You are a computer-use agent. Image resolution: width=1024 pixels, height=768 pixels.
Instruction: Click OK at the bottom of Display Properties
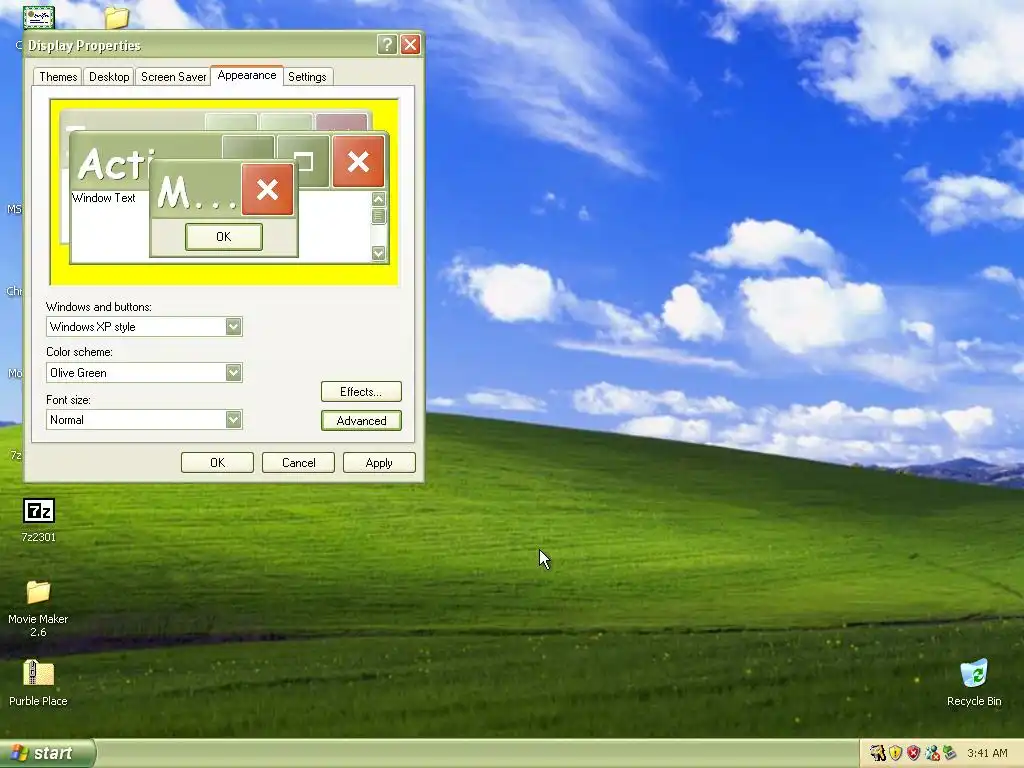217,462
